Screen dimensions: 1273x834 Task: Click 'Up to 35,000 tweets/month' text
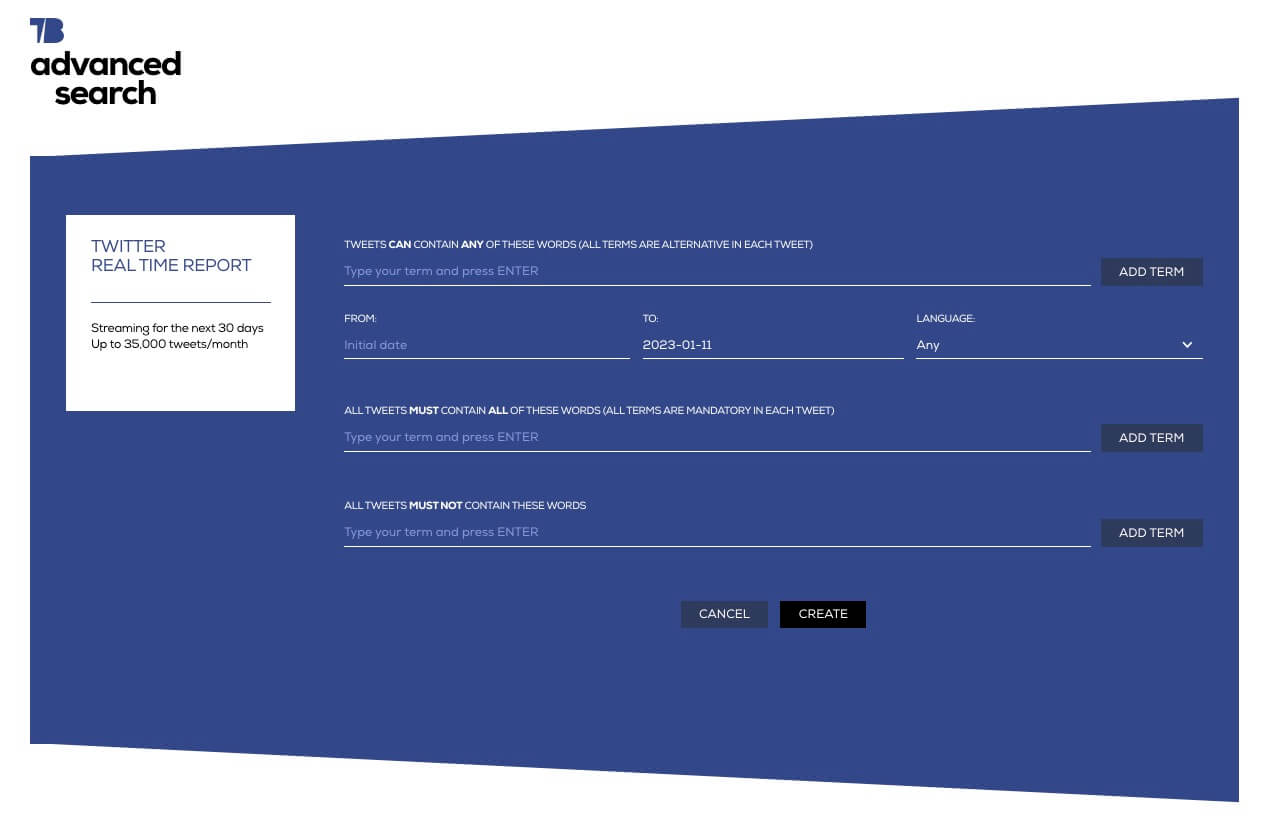coord(169,344)
